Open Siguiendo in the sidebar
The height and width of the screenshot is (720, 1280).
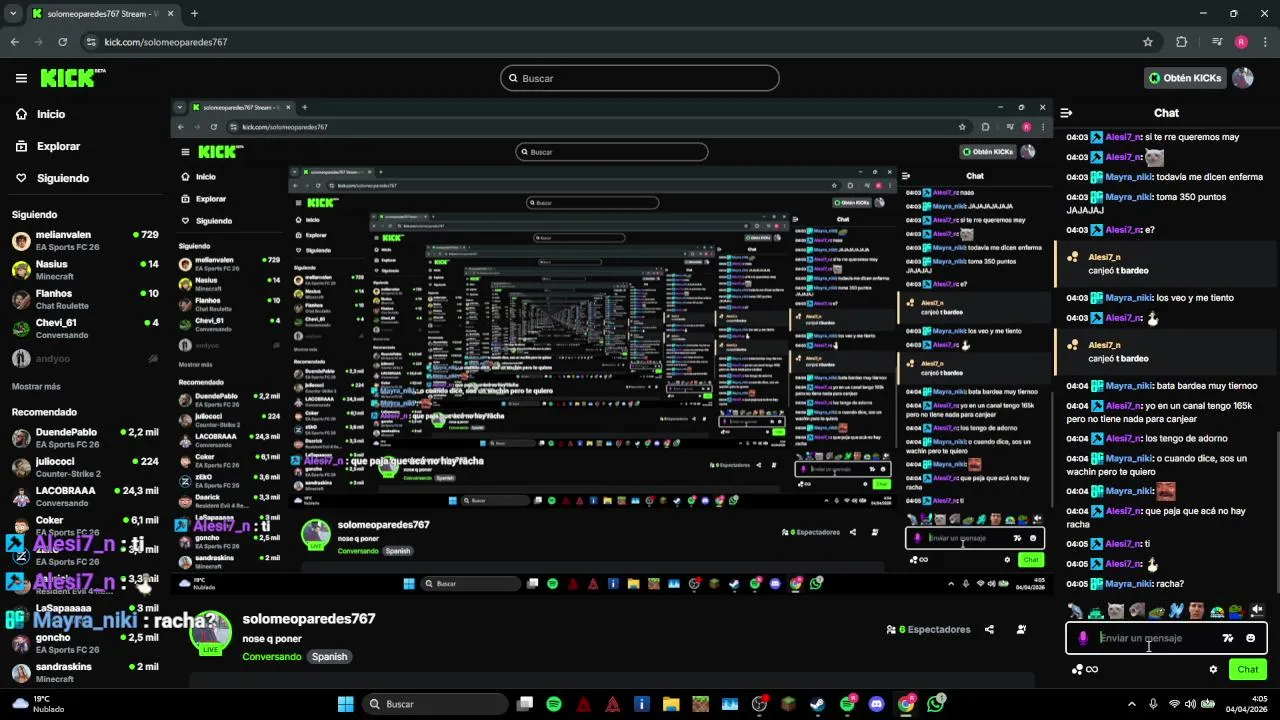(x=52, y=178)
